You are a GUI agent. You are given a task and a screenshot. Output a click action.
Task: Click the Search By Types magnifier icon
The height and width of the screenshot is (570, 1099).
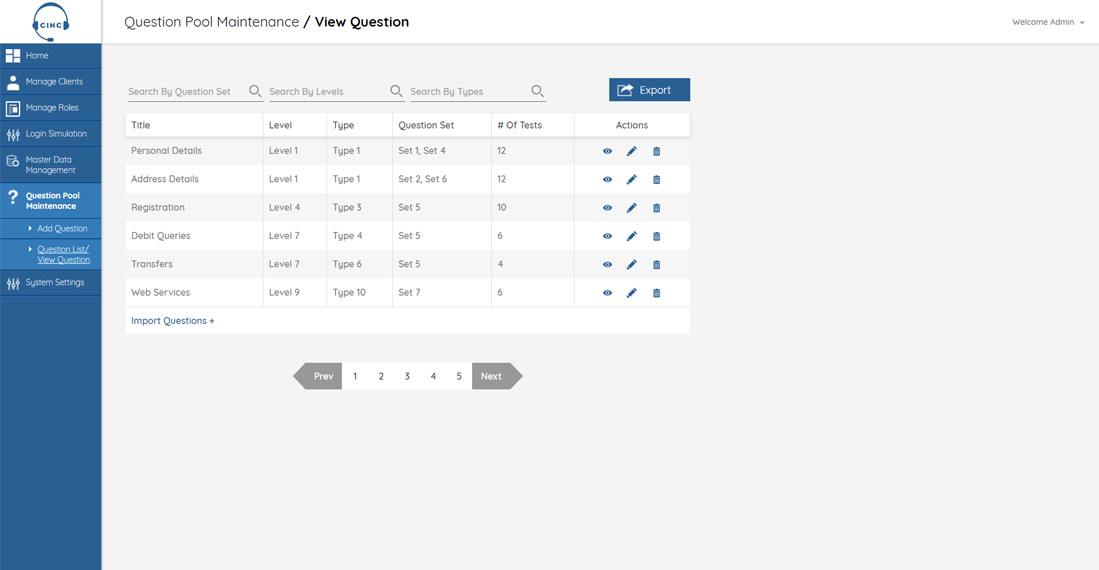point(538,91)
